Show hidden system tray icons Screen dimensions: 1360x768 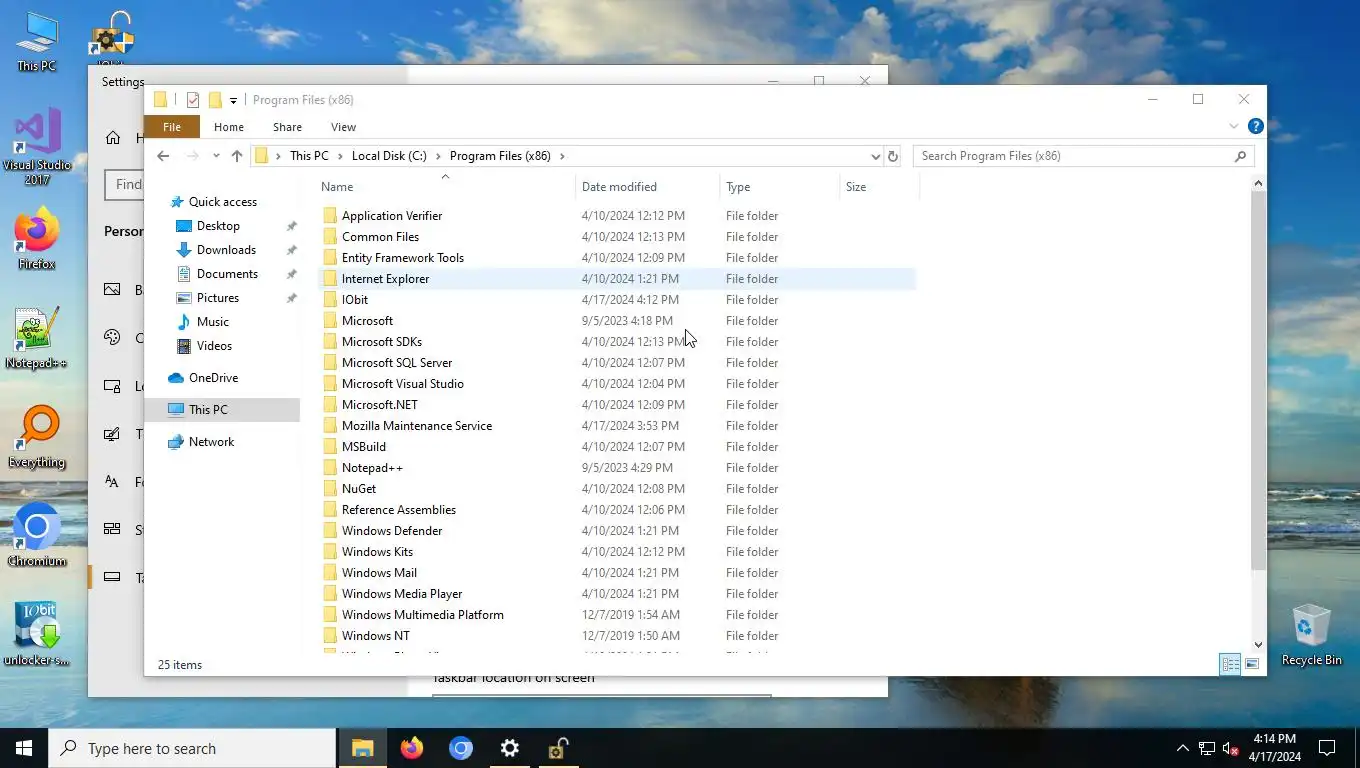point(1183,748)
